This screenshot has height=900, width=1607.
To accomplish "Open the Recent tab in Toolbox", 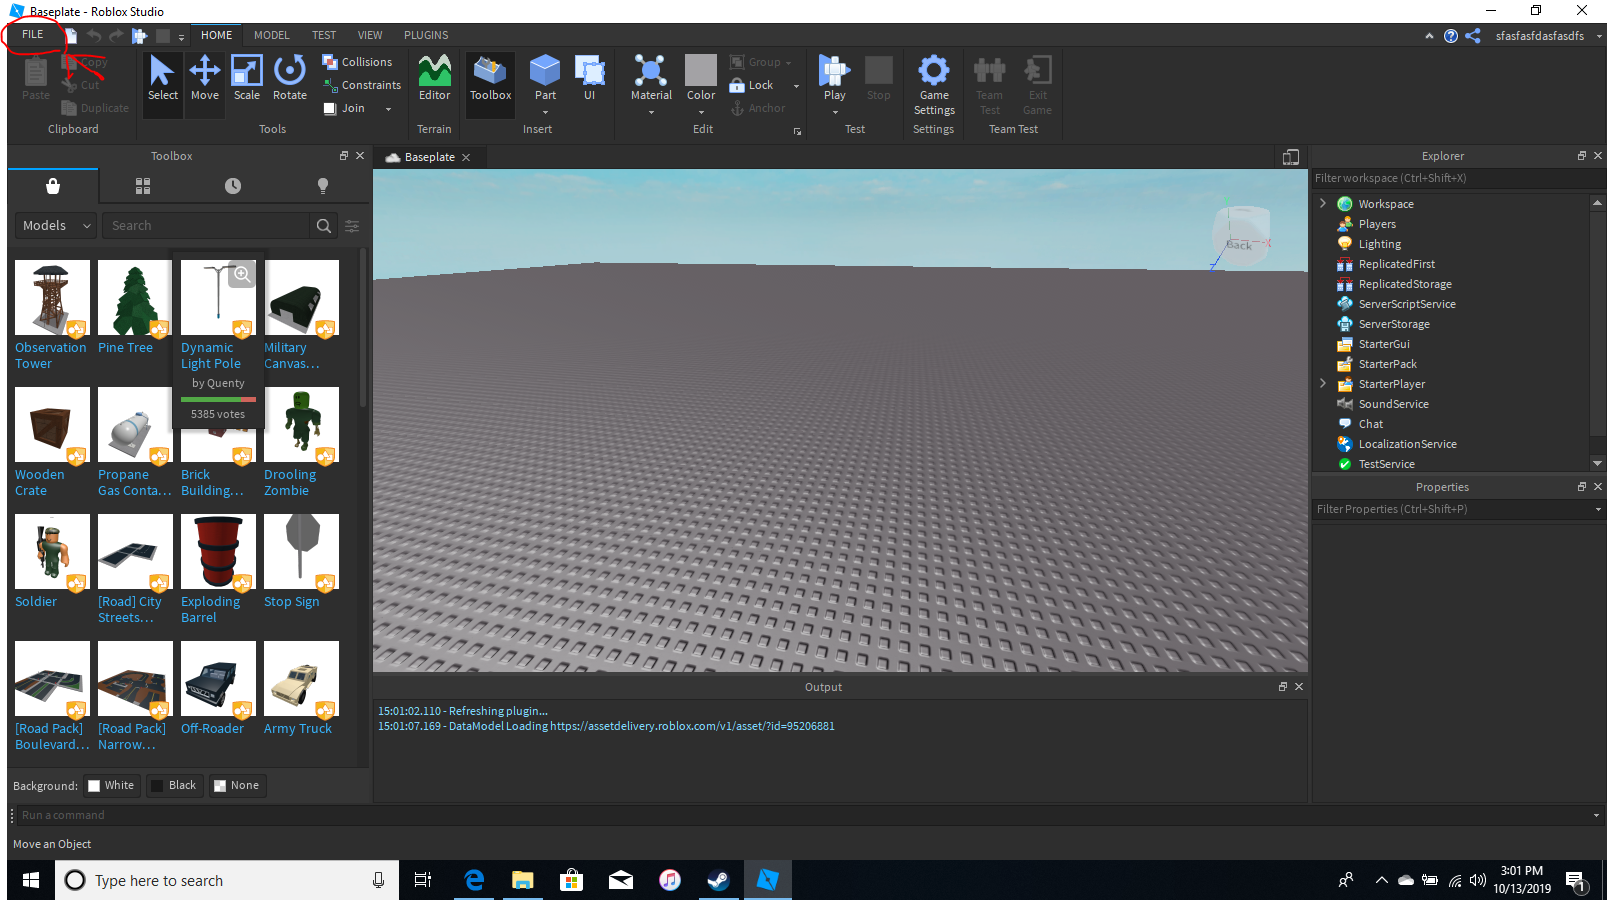I will pyautogui.click(x=233, y=186).
